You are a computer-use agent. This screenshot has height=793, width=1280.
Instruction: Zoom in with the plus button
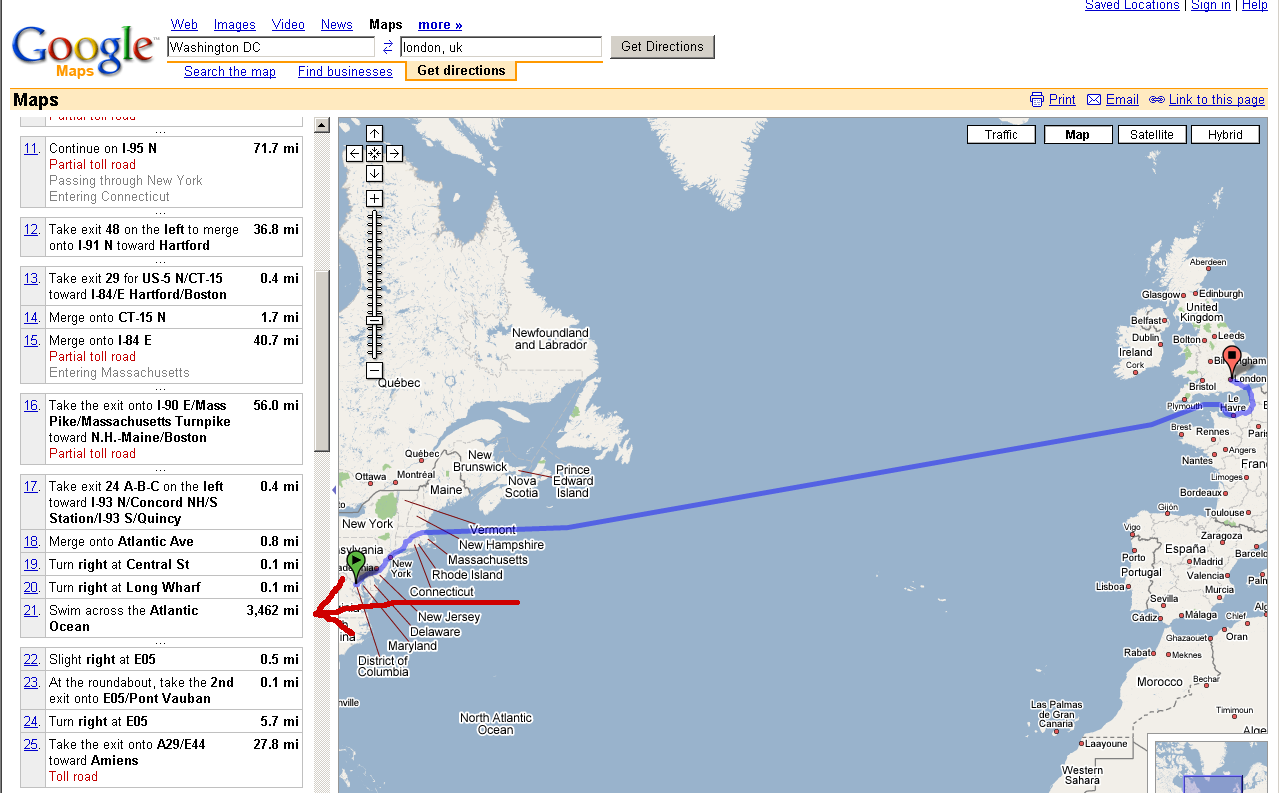point(374,198)
